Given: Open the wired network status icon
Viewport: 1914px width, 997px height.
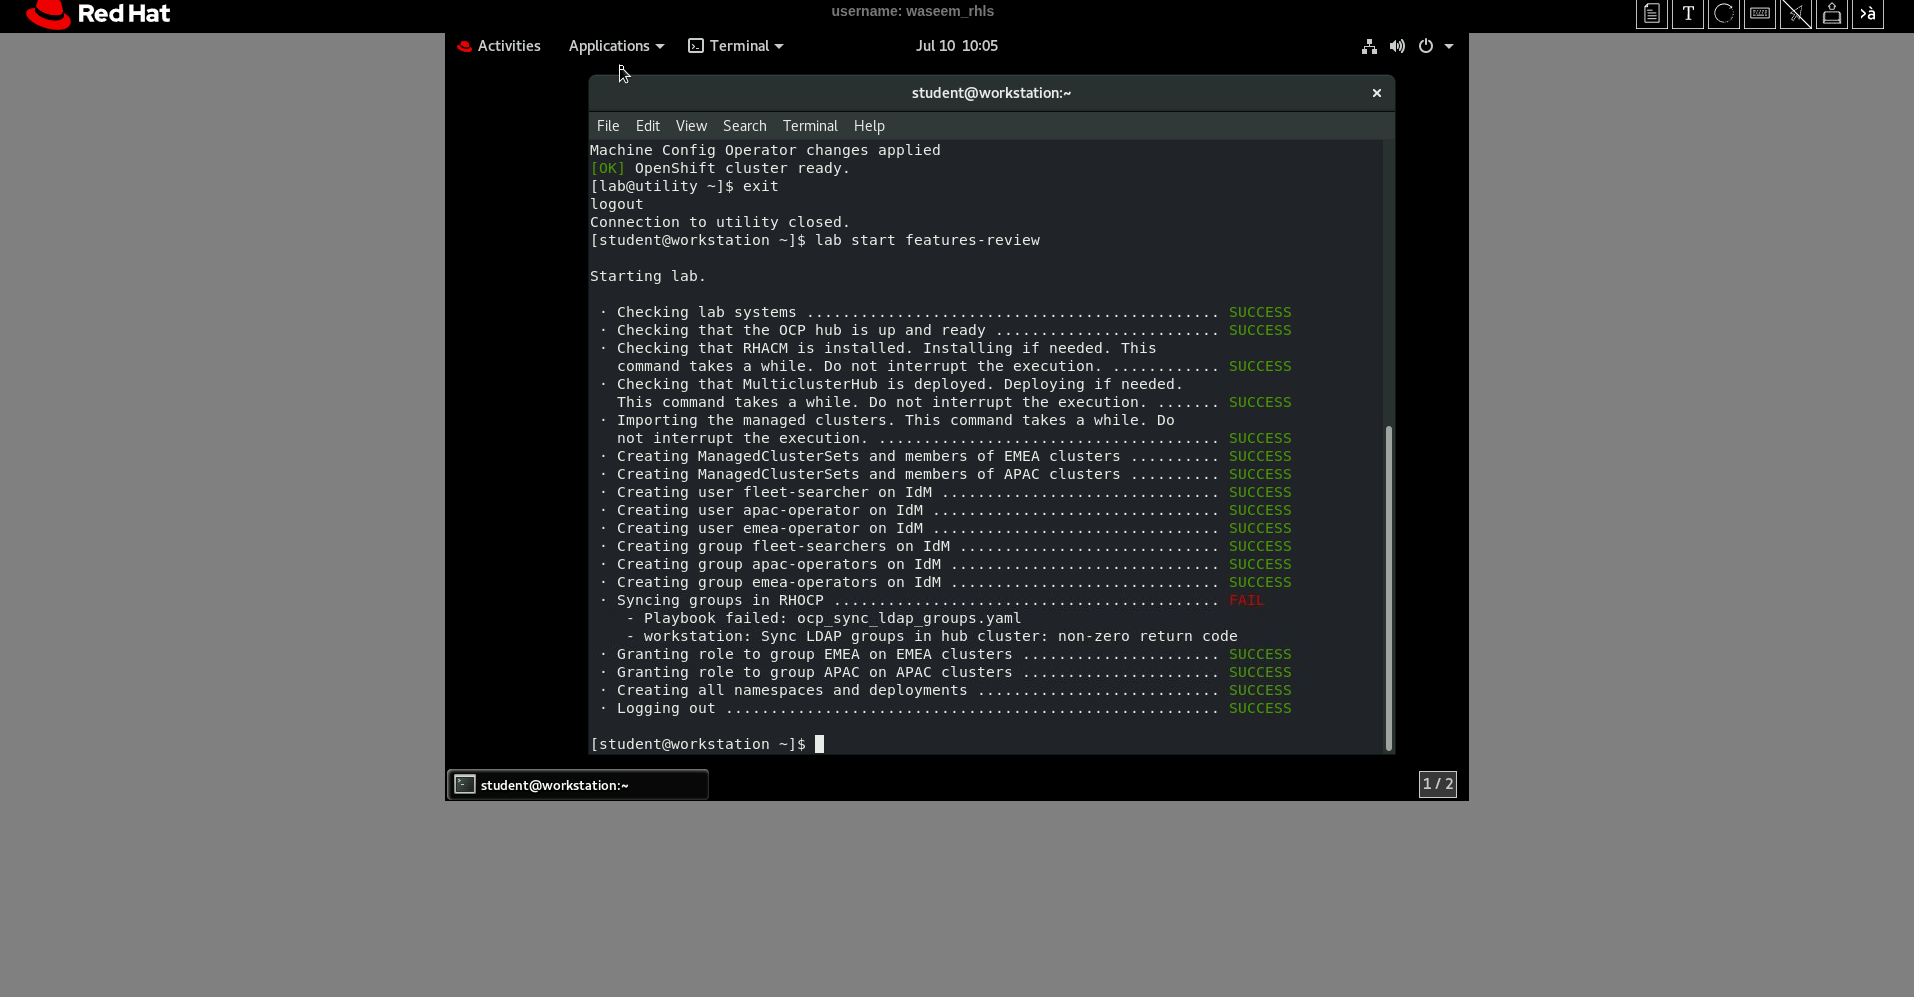Looking at the screenshot, I should (x=1369, y=46).
